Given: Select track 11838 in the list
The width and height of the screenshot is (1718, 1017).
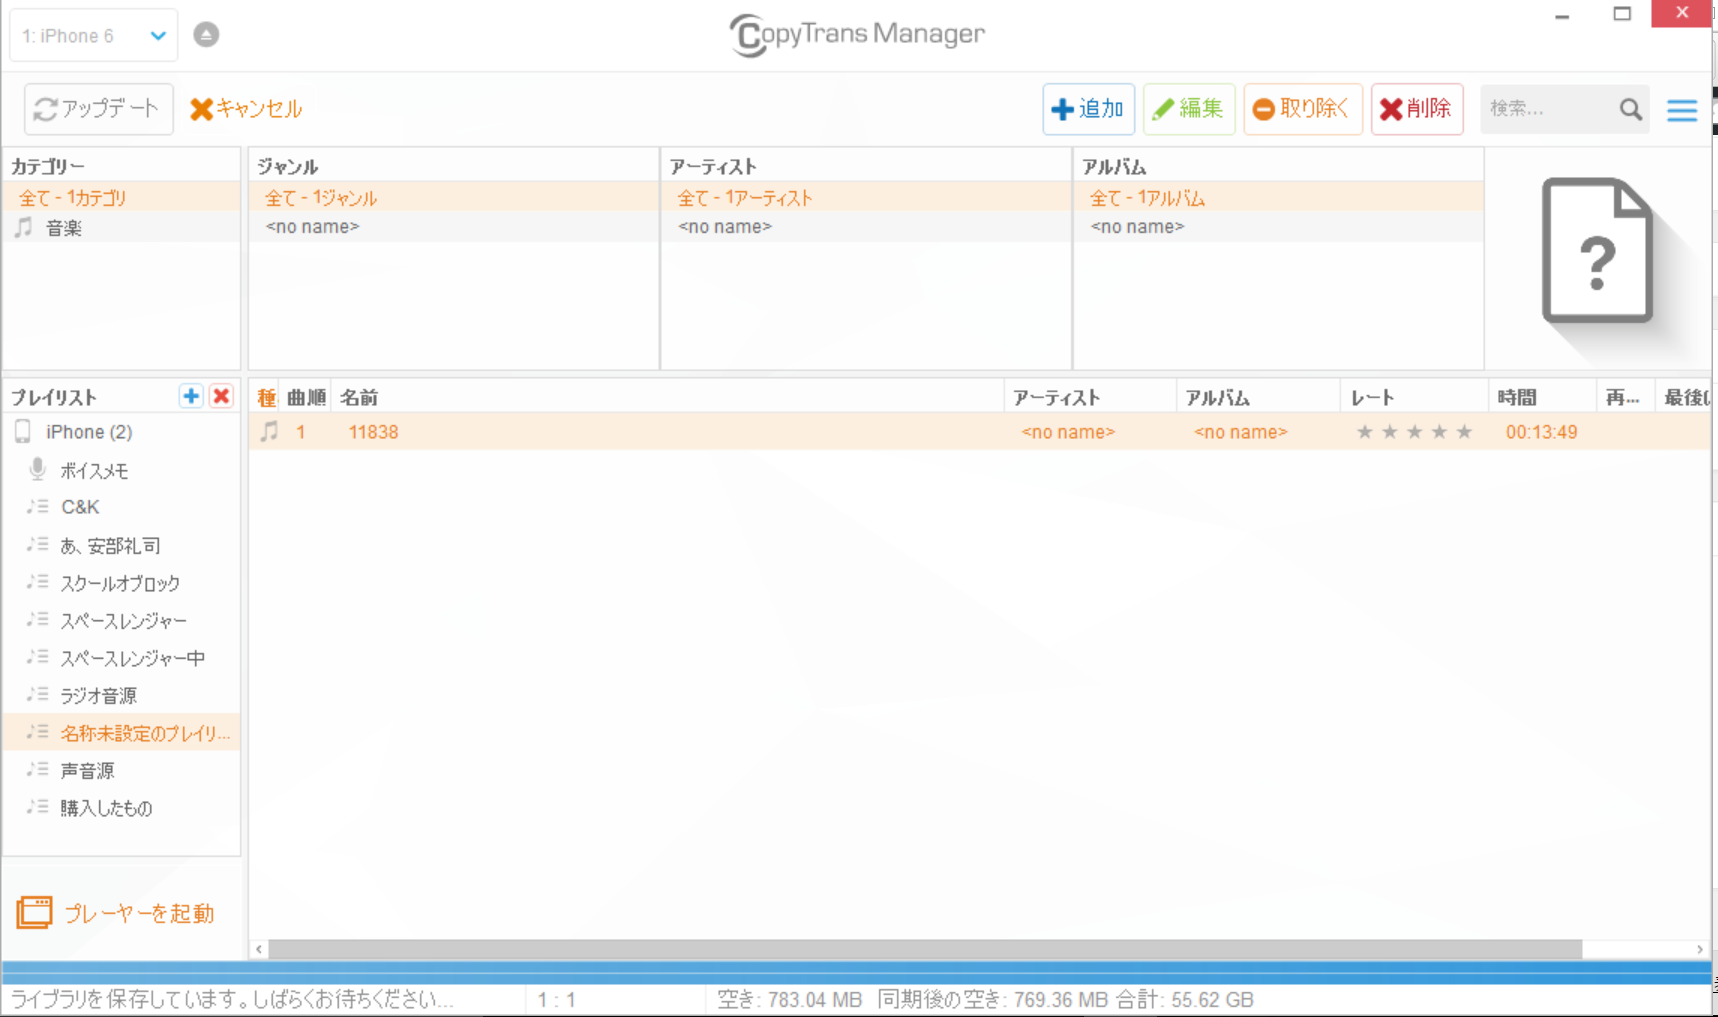Looking at the screenshot, I should [x=979, y=432].
